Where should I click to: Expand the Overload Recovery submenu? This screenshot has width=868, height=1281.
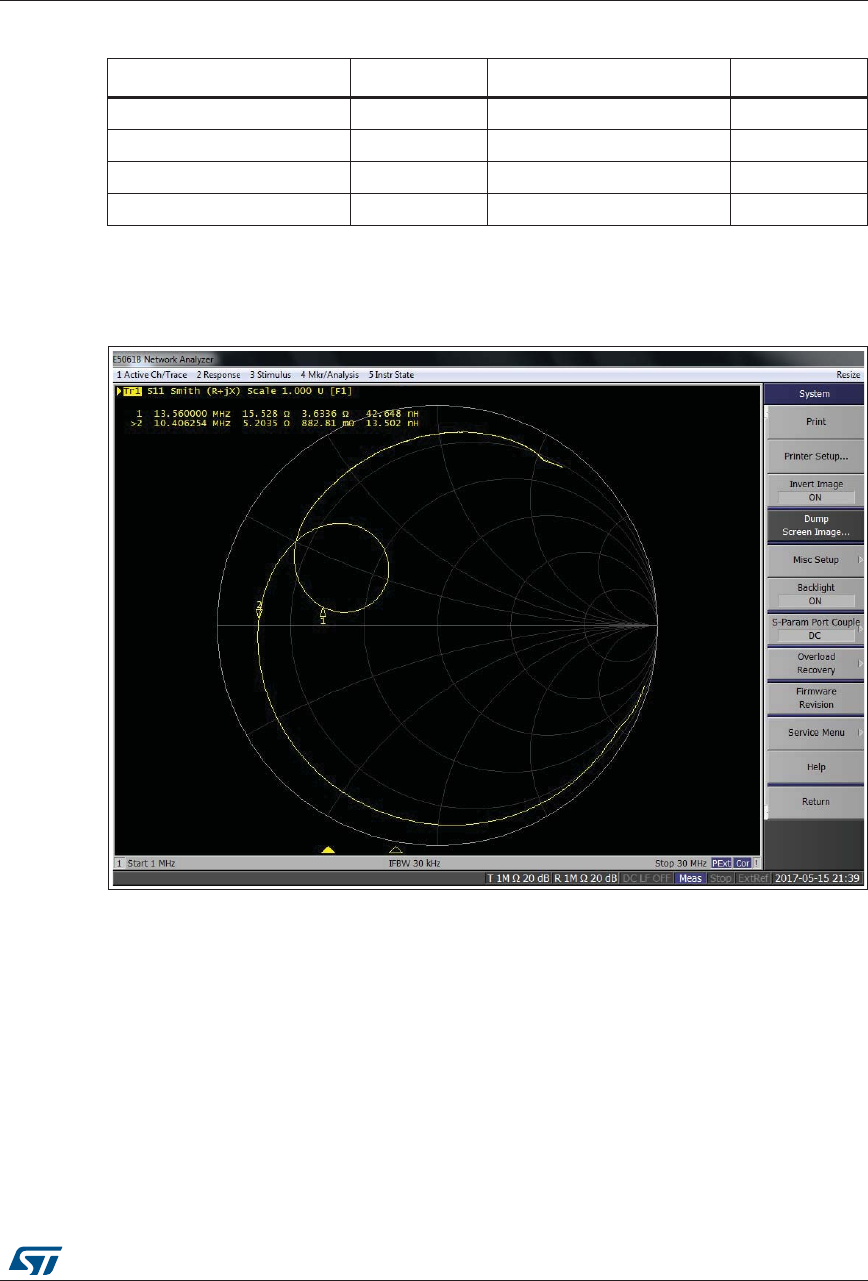(x=815, y=663)
